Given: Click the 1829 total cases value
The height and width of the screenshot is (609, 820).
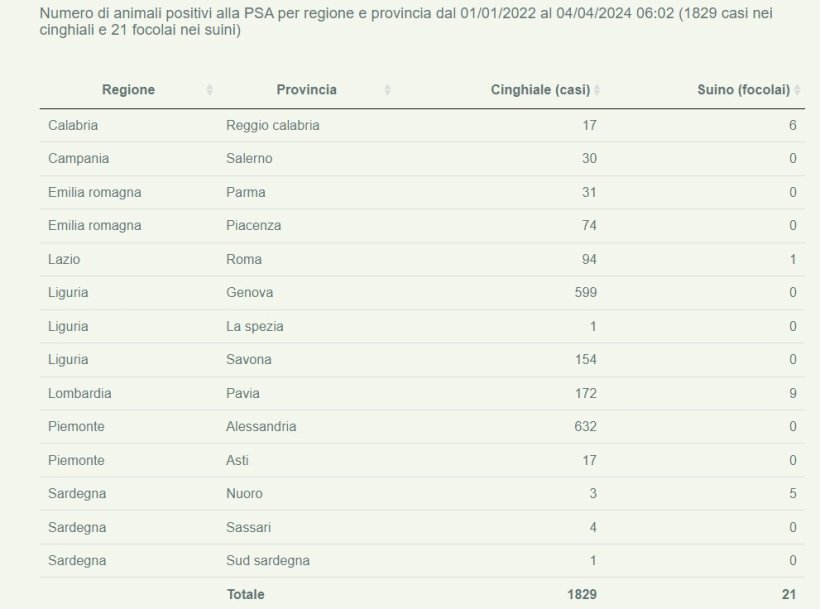Looking at the screenshot, I should pyautogui.click(x=580, y=594).
